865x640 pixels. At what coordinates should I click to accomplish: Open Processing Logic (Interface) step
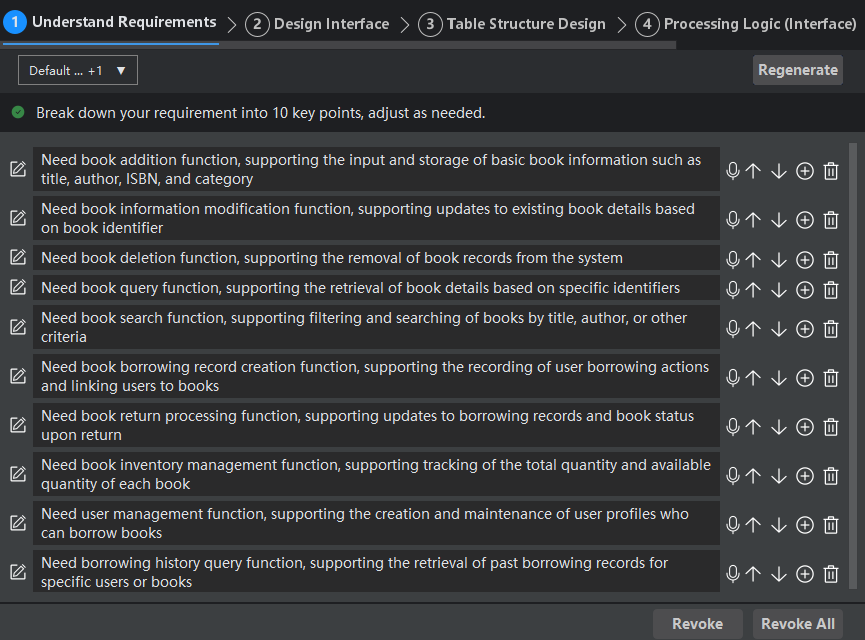(x=747, y=24)
